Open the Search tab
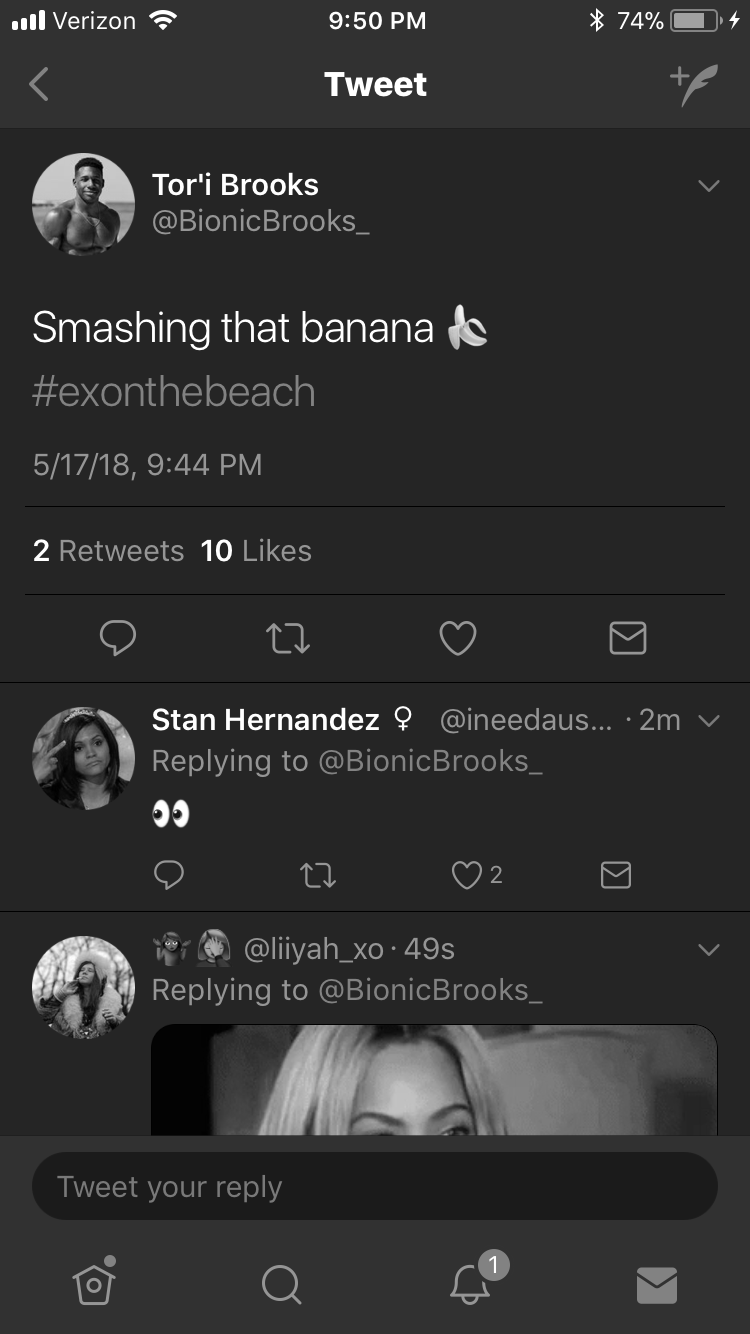Viewport: 750px width, 1334px height. click(x=280, y=1284)
